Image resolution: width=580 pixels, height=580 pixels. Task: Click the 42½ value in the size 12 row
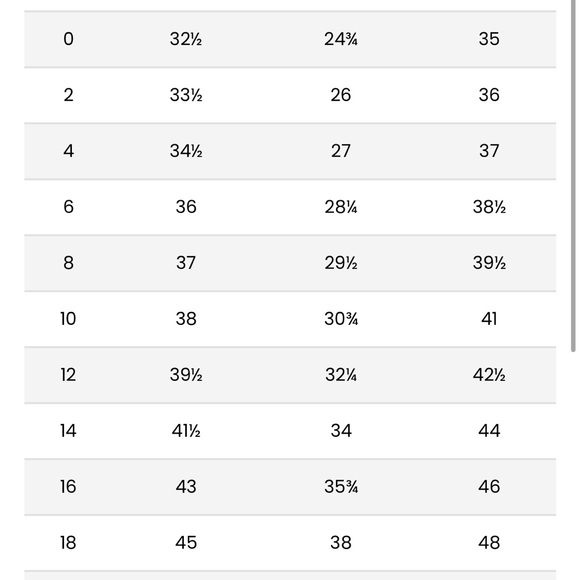coord(489,375)
